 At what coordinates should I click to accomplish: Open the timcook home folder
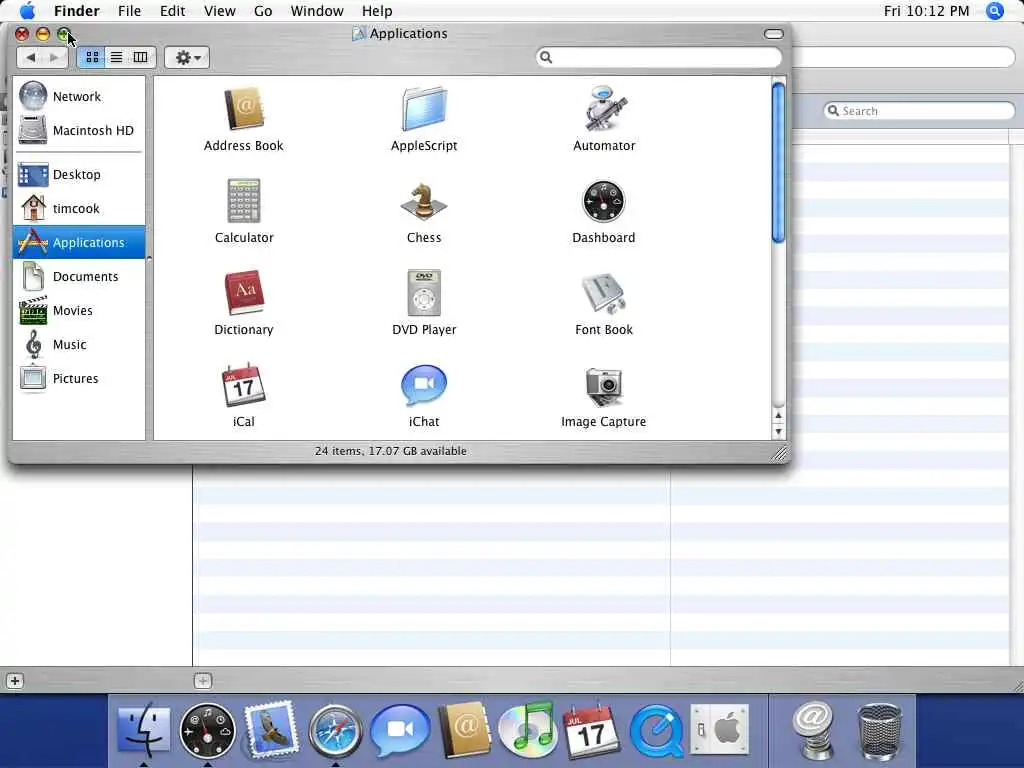(x=79, y=208)
